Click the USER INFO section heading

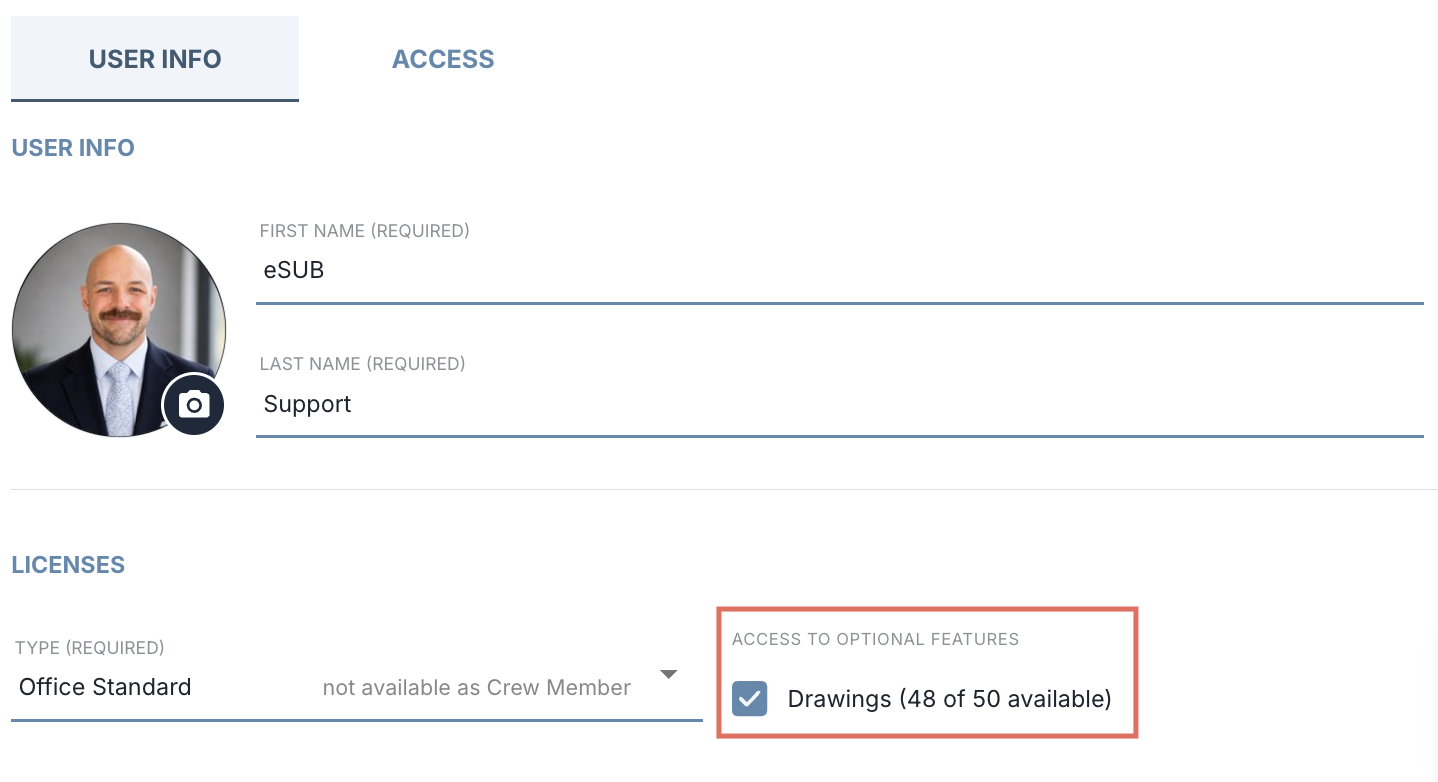pos(73,148)
